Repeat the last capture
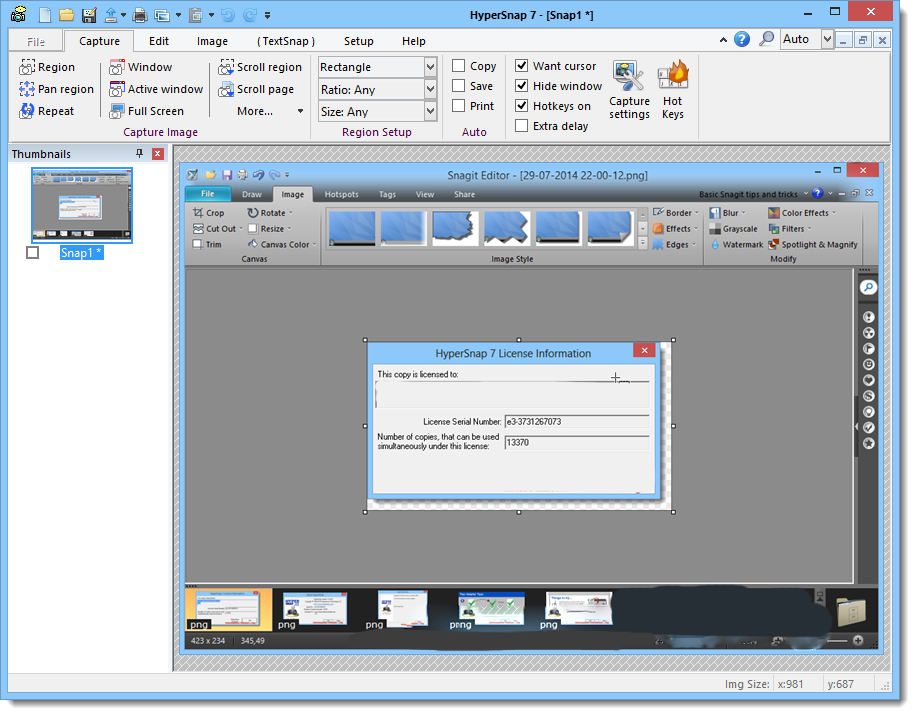Screen dimensions: 915x715 47,111
